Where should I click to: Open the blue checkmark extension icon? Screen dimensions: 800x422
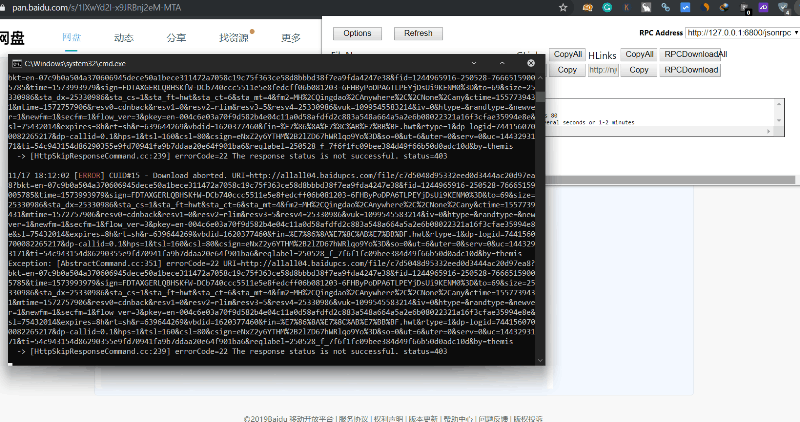(x=685, y=7)
